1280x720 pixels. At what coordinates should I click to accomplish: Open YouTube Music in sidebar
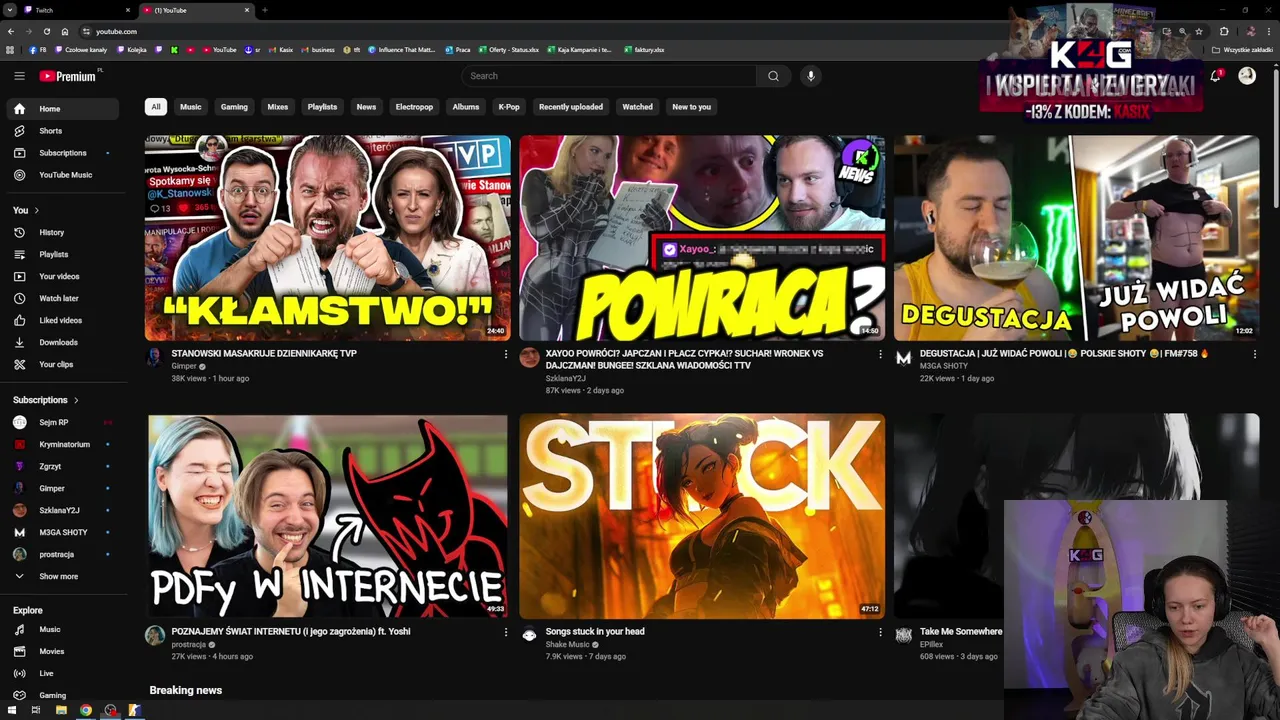pos(63,175)
